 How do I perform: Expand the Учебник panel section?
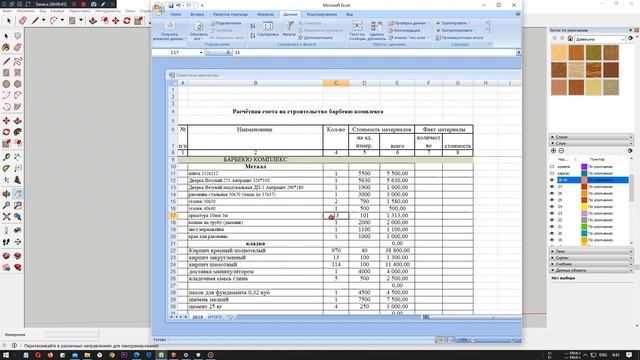[591, 264]
